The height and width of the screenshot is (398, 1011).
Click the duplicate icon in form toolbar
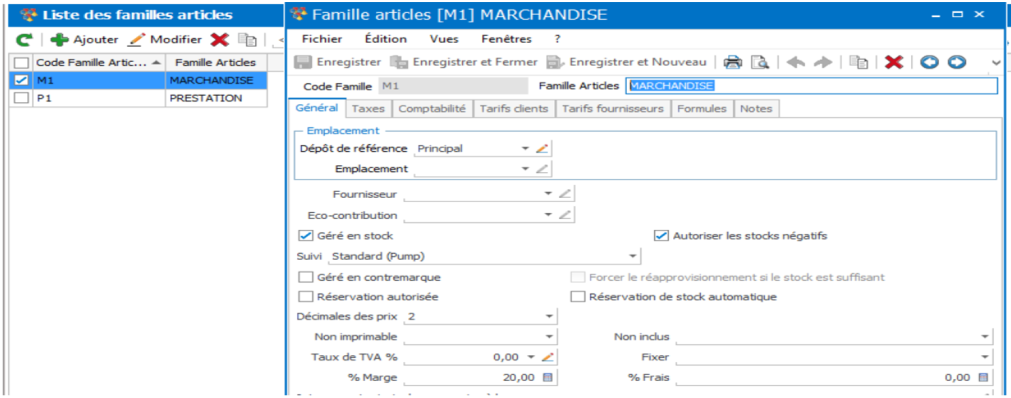858,62
